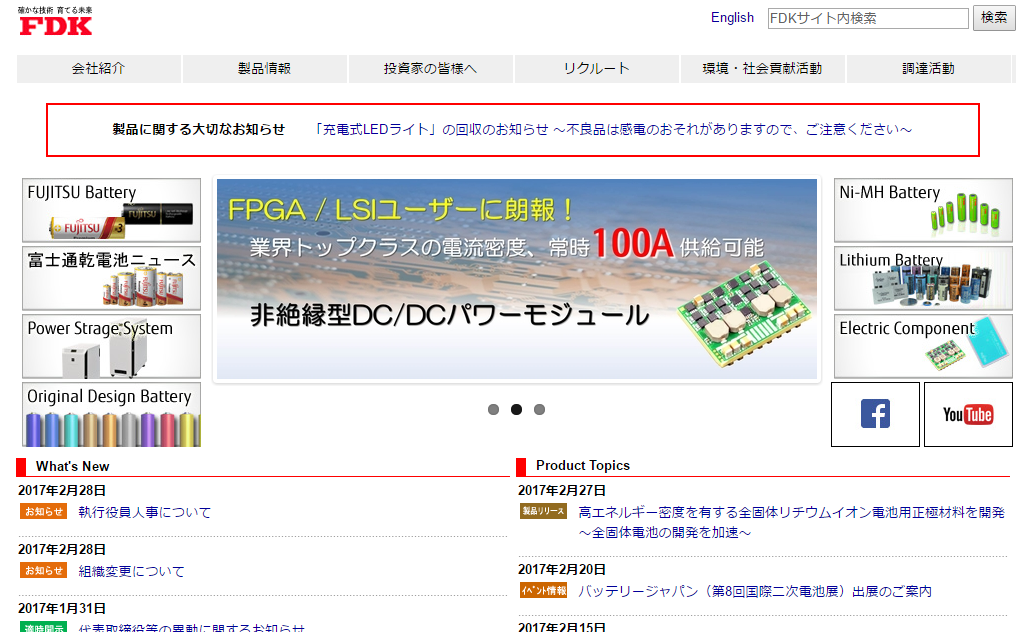The height and width of the screenshot is (632, 1031).
Task: Click the Product Topics heading
Action: pyautogui.click(x=583, y=466)
